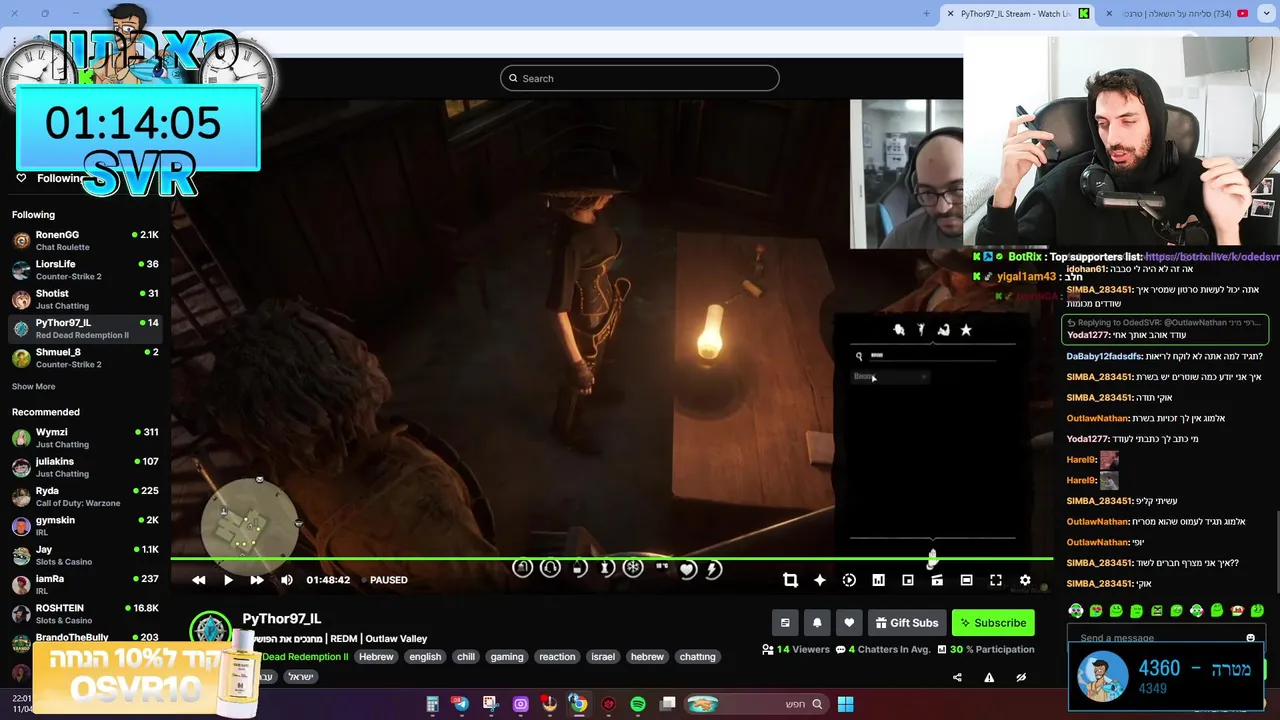Screen dimensions: 1280x720
Task: Click the sparkle icon in player controls
Action: [820, 580]
